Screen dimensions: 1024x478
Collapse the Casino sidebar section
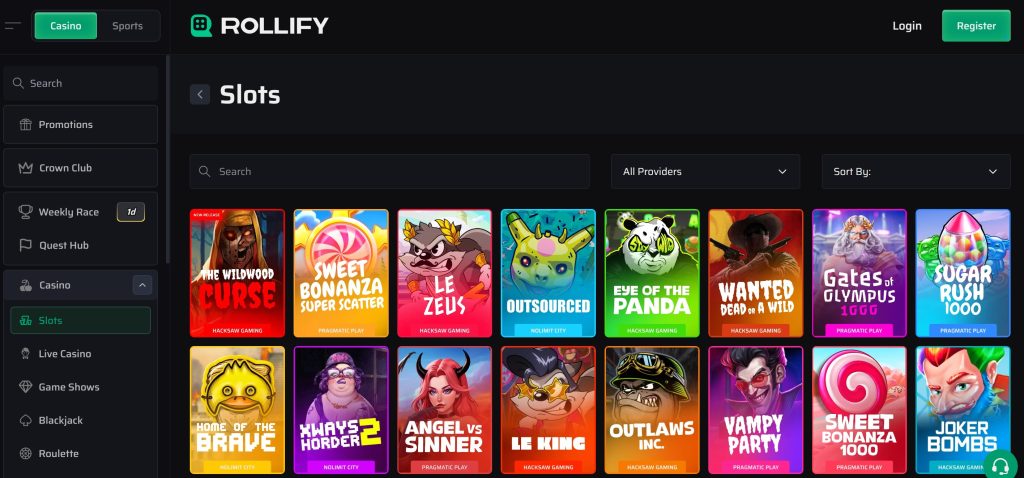[142, 285]
